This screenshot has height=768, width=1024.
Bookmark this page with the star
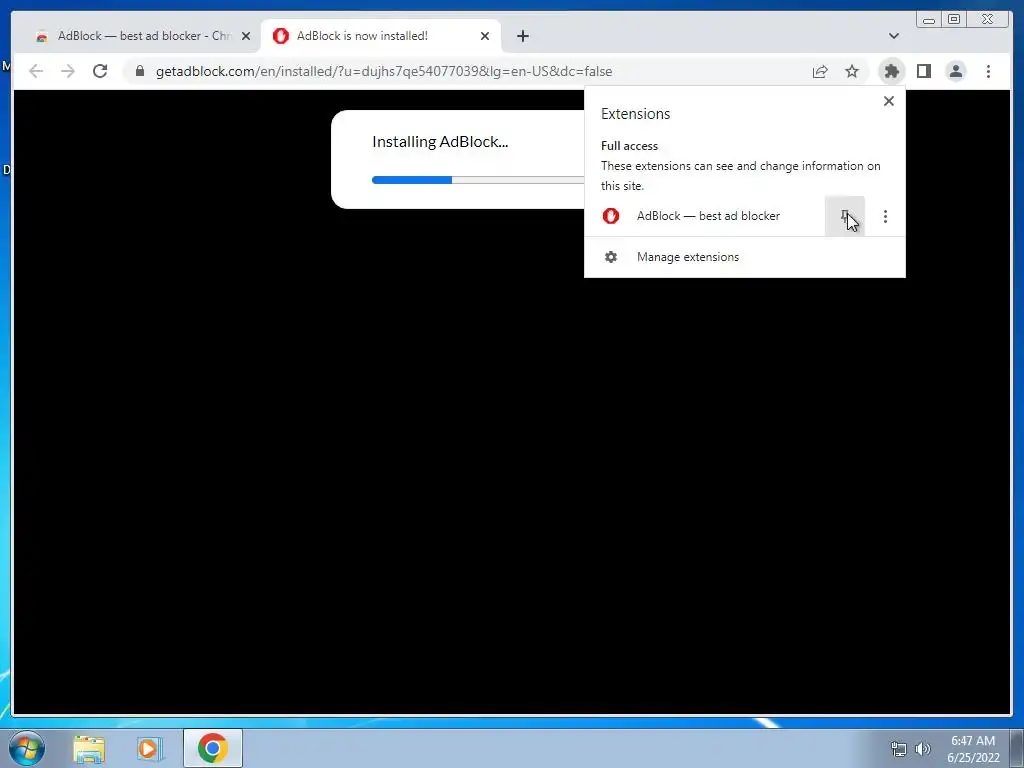coord(852,71)
